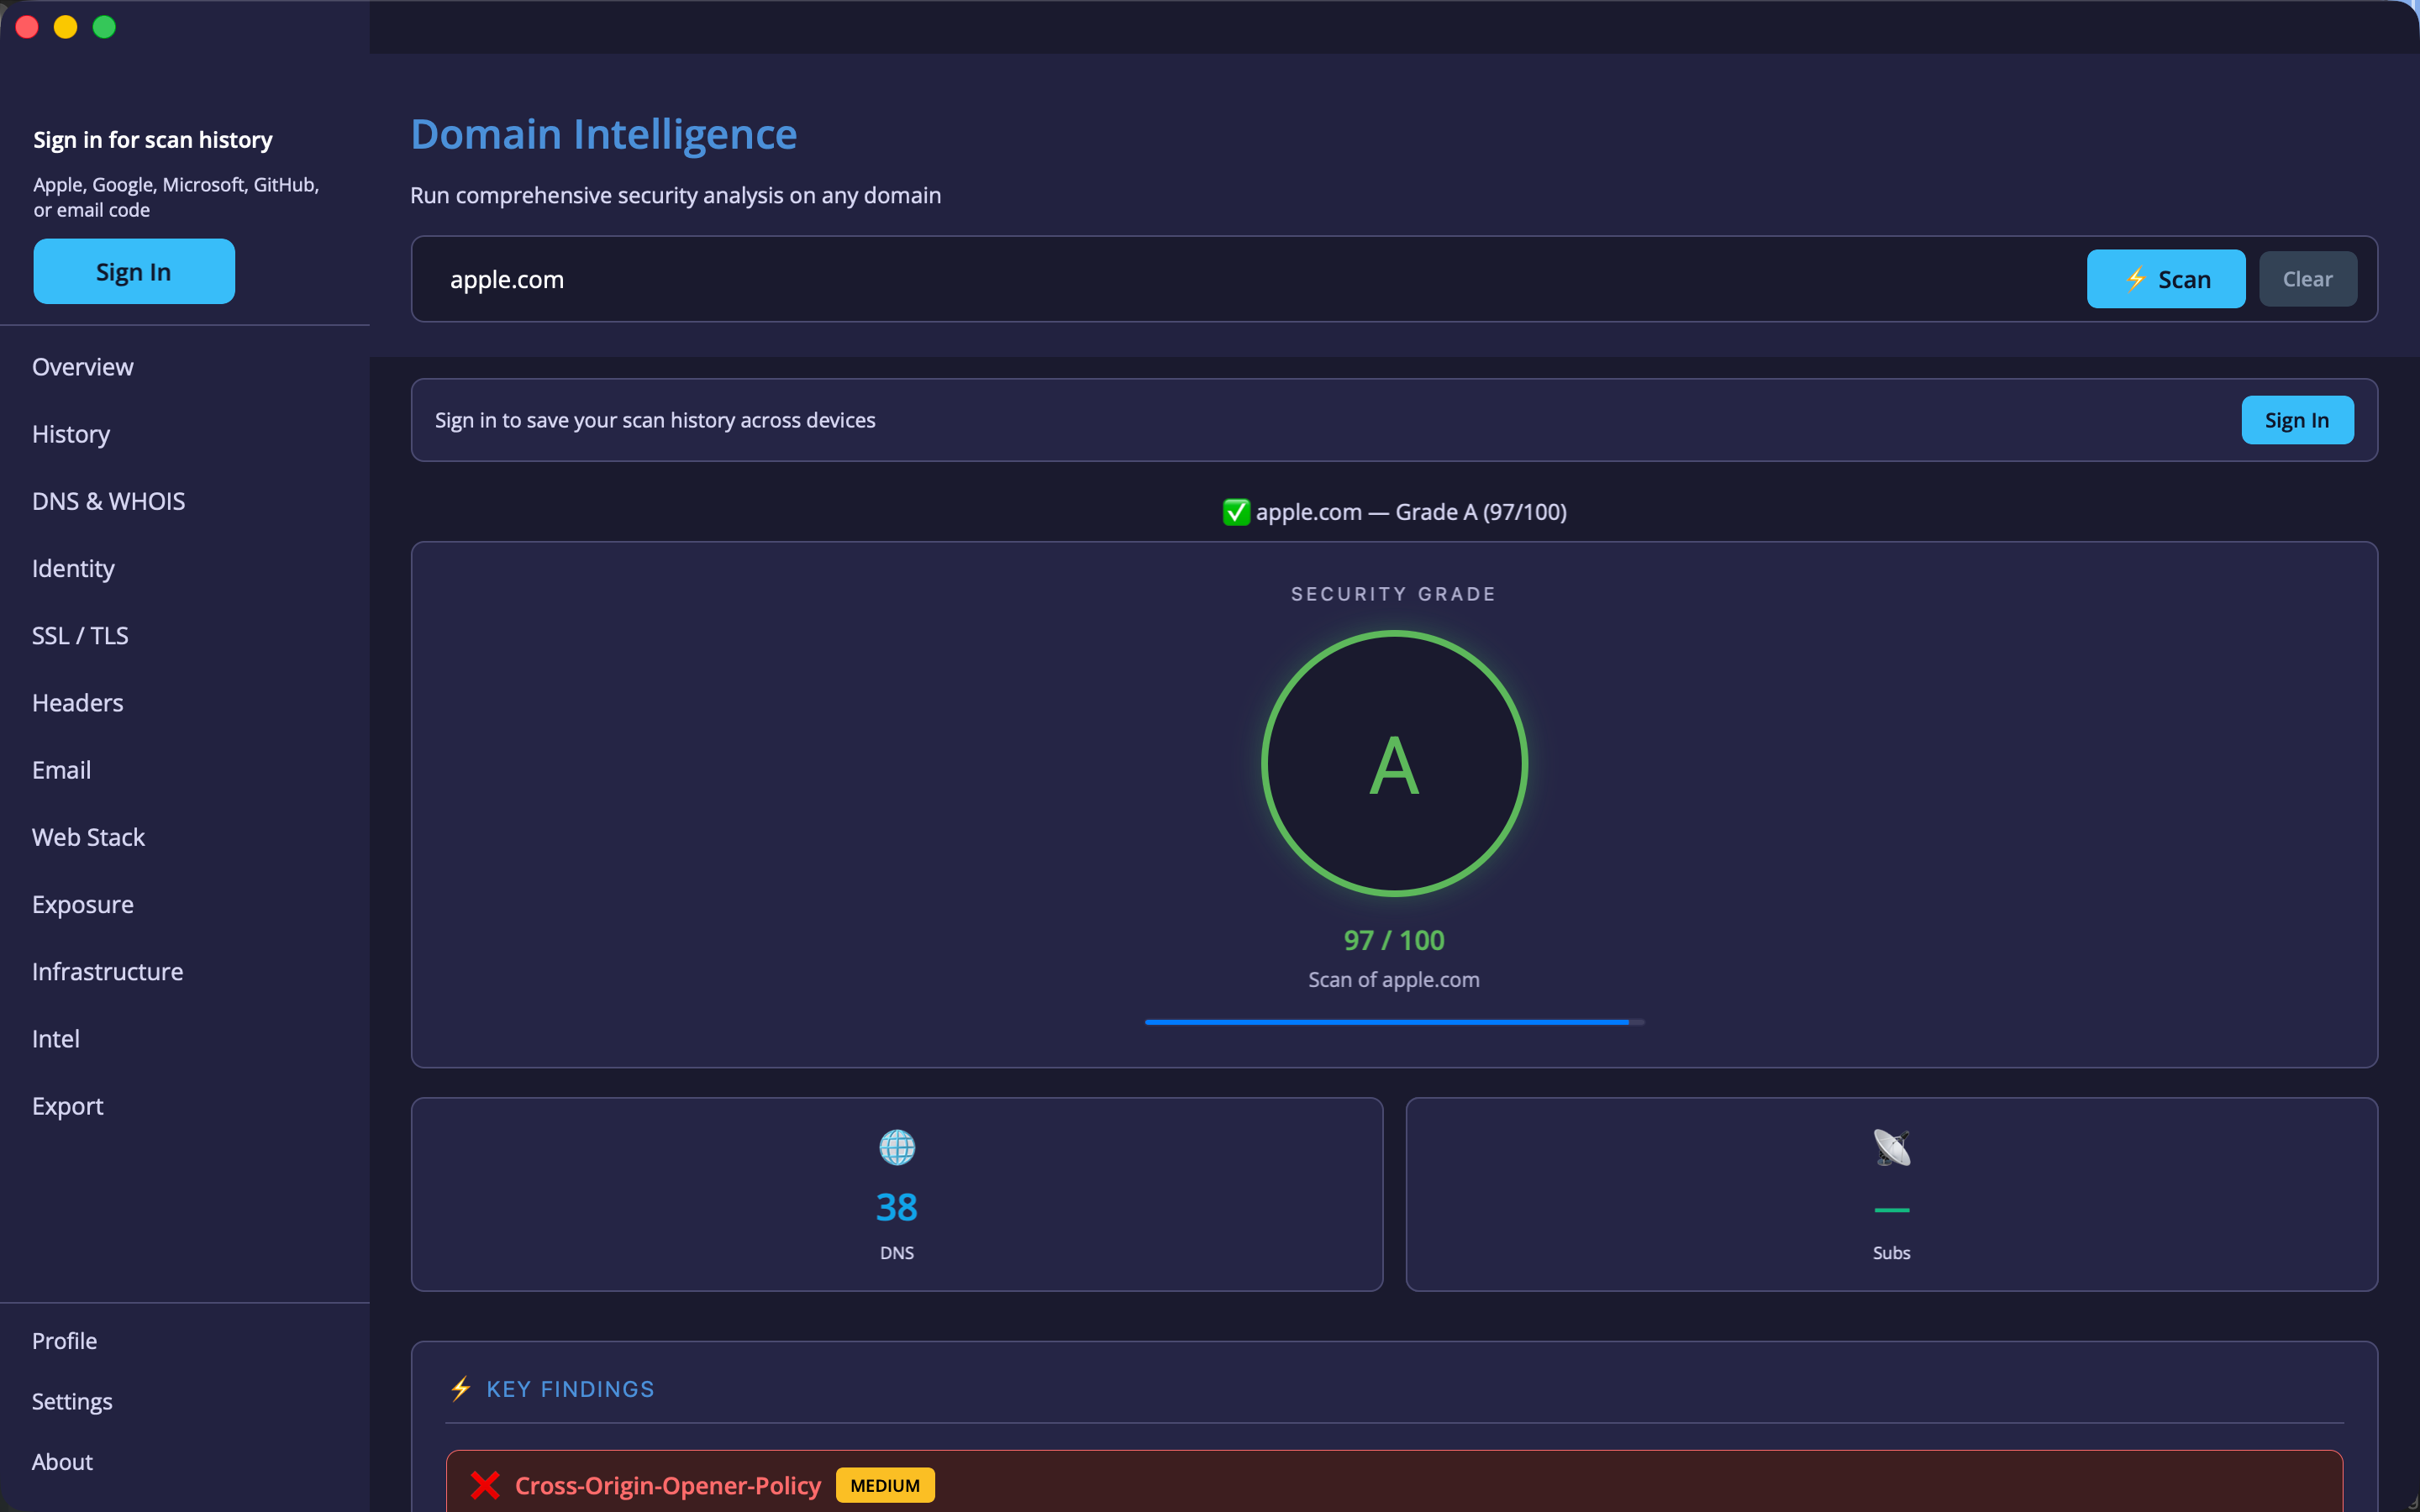Click the KEY FINDINGS heading

click(x=570, y=1389)
